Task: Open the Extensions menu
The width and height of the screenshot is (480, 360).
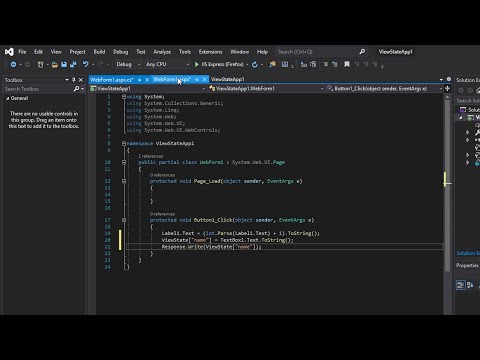Action: click(210, 52)
